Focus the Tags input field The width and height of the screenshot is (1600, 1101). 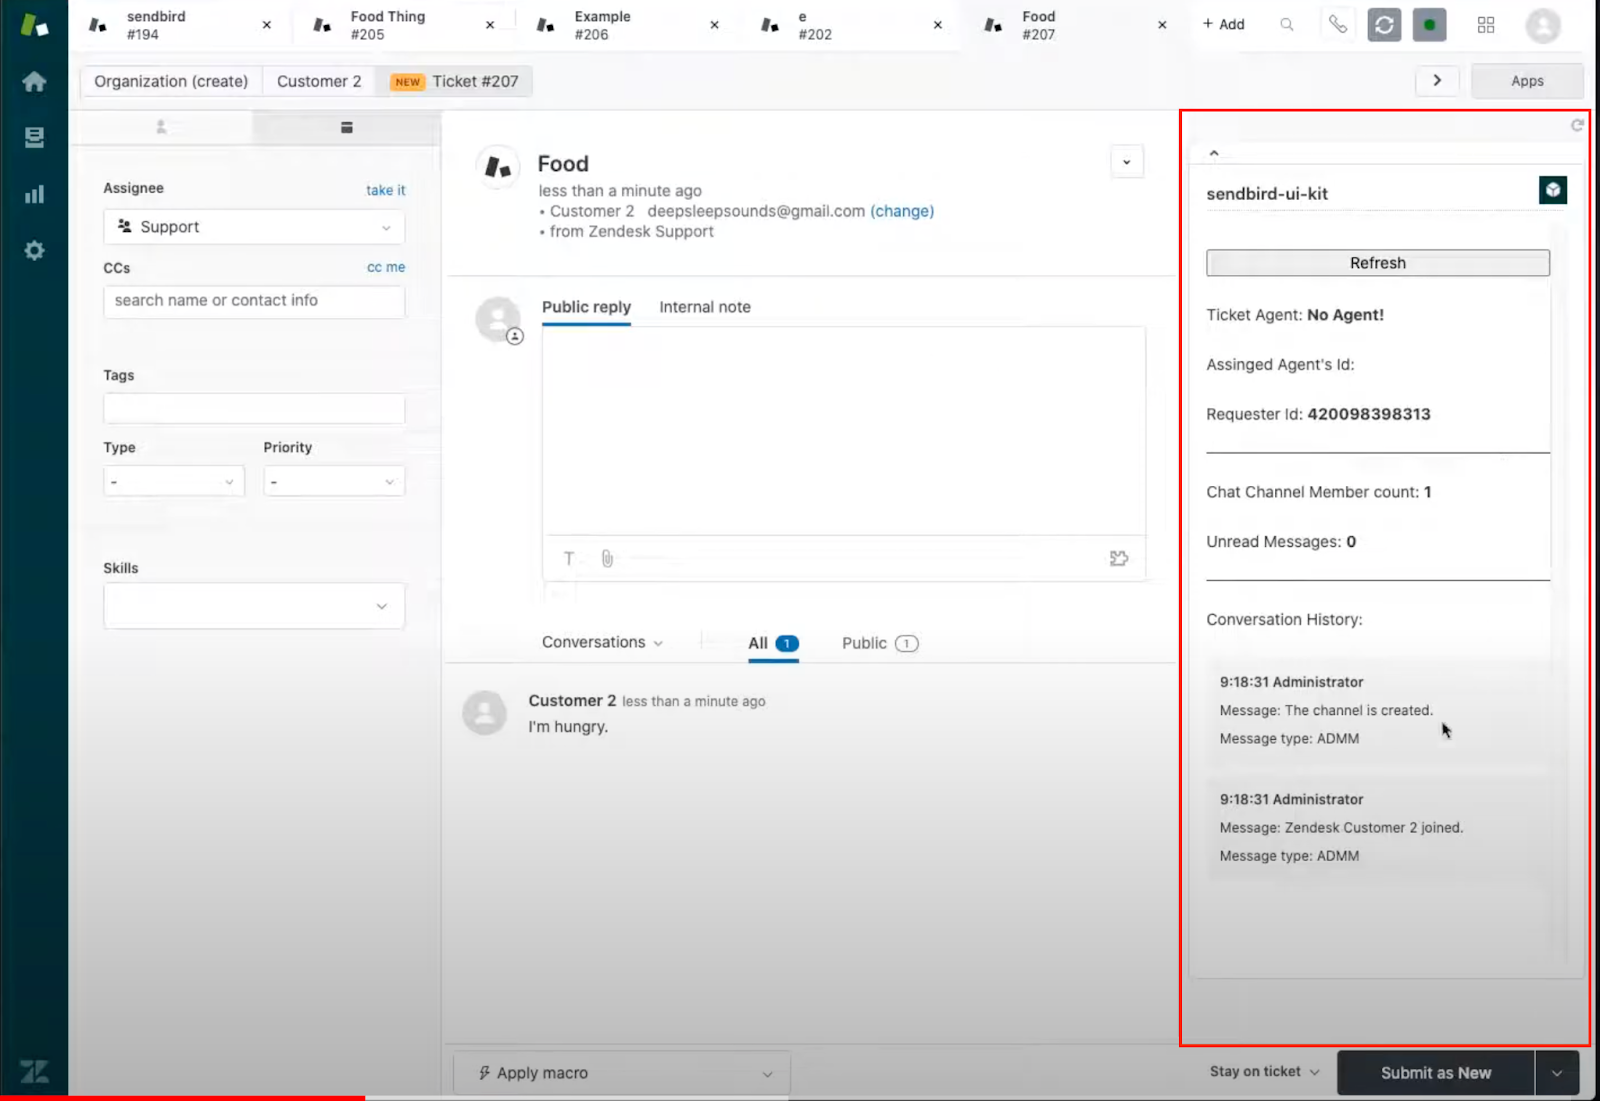pyautogui.click(x=254, y=408)
